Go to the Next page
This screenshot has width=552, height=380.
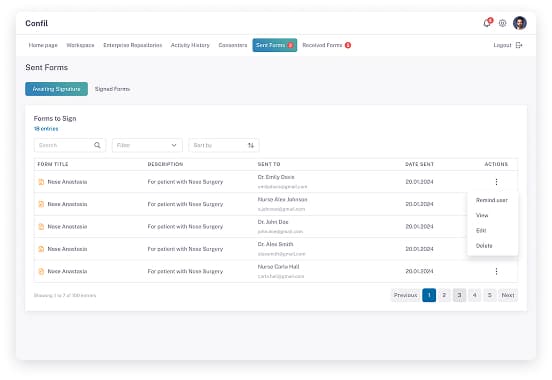508,295
